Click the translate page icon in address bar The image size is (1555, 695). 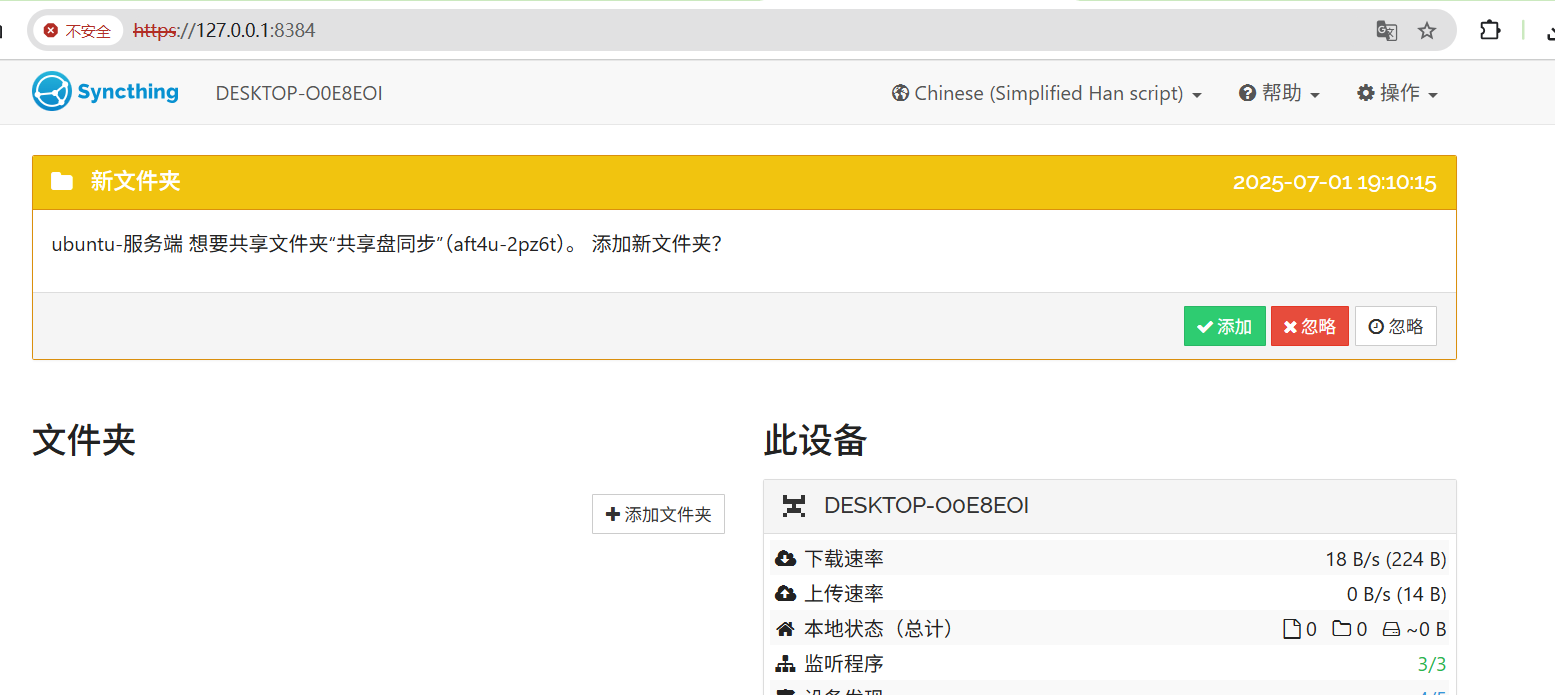[1386, 31]
